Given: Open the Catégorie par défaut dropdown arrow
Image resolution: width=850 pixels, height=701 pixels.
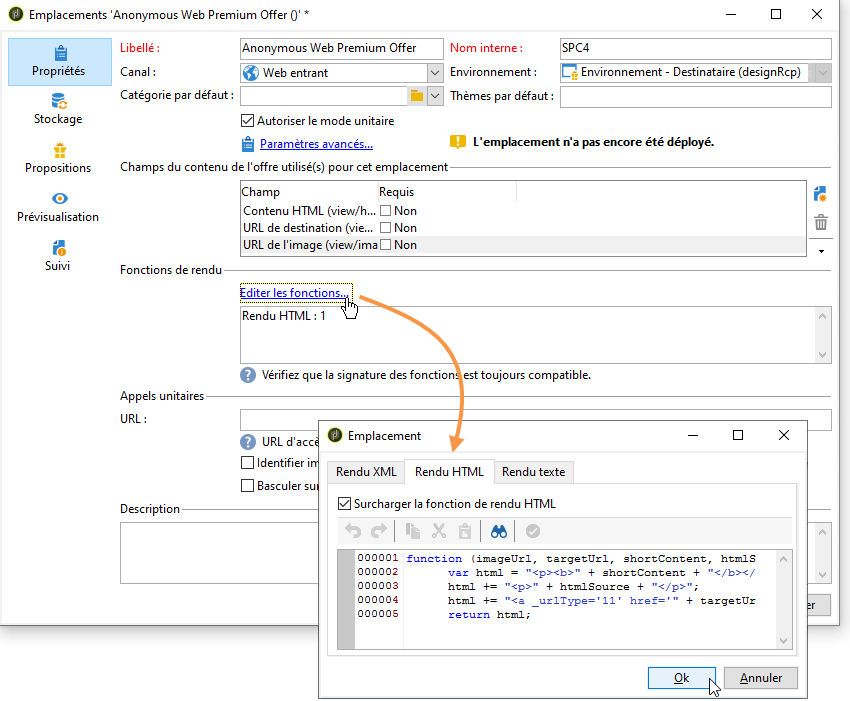Looking at the screenshot, I should tap(435, 97).
